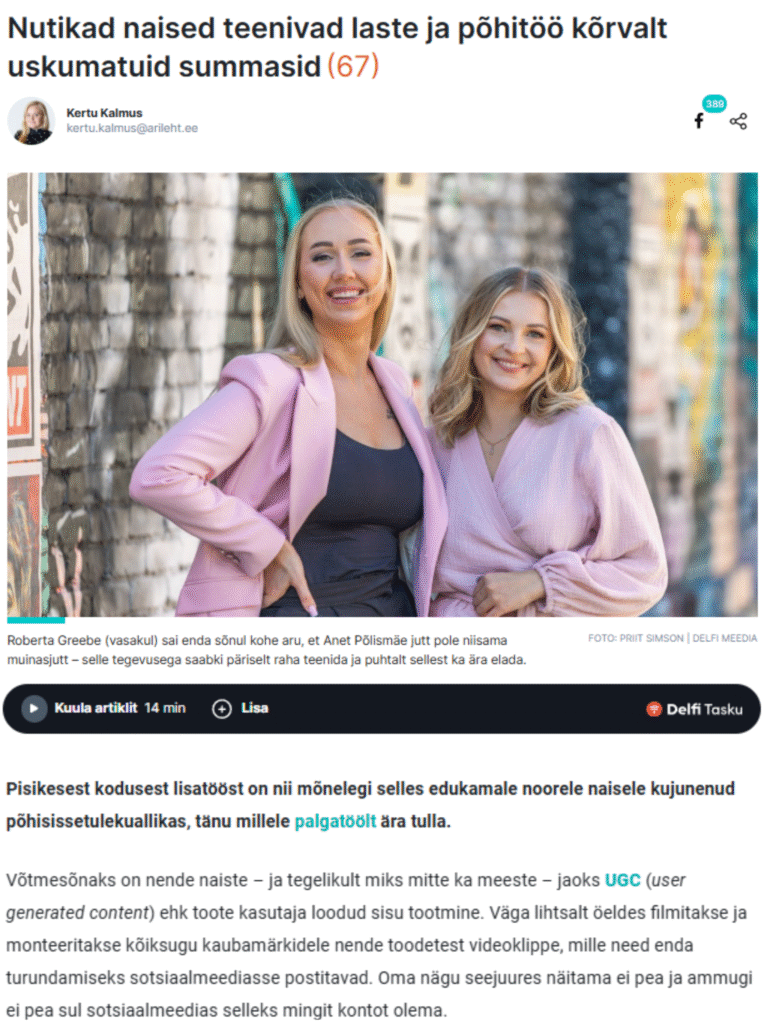The width and height of the screenshot is (767, 1024).
Task: Click the Kuula artiklit label
Action: click(x=96, y=708)
